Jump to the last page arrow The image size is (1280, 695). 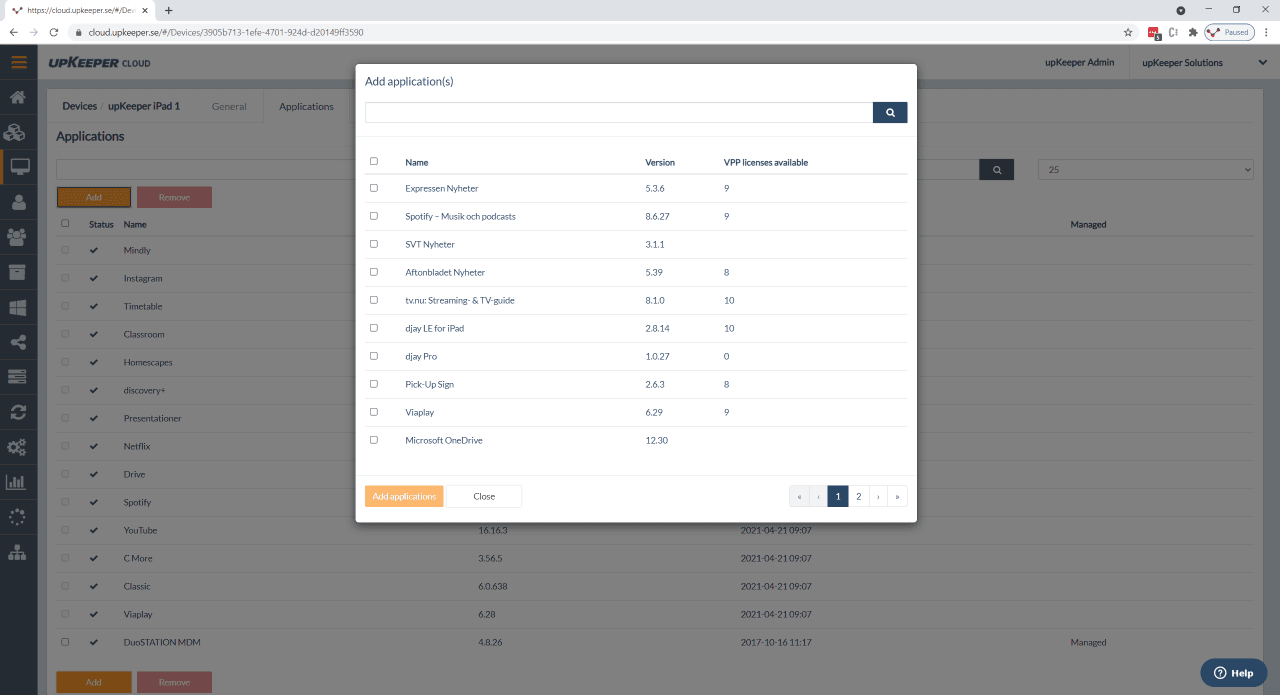pyautogui.click(x=898, y=496)
